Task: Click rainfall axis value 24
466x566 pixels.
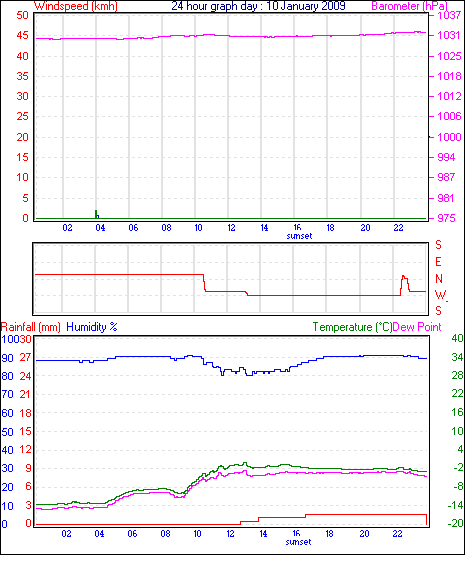Action: [x=25, y=376]
